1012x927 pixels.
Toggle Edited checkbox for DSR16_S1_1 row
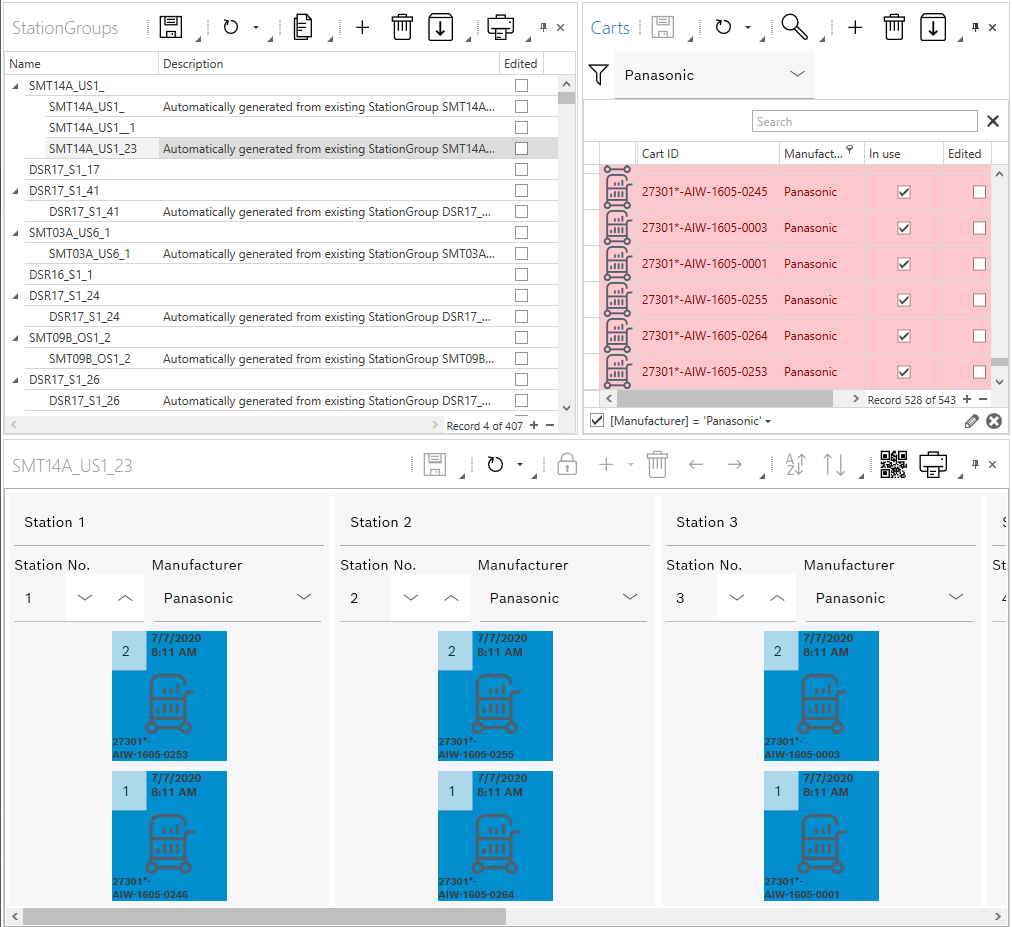pos(521,274)
